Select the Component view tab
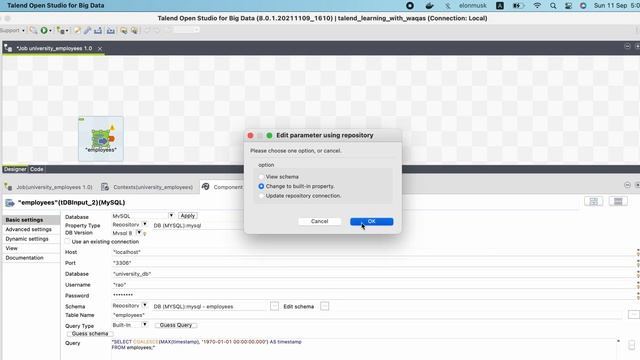 [x=222, y=187]
